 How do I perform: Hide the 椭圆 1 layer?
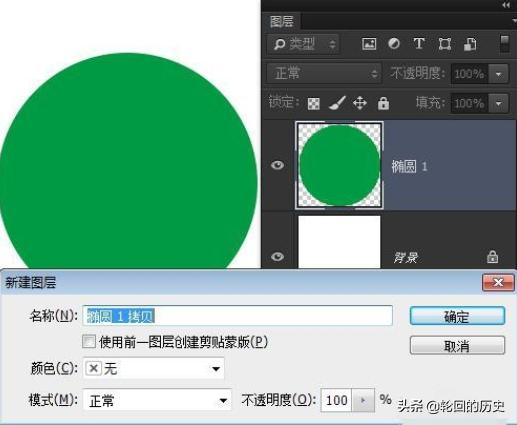277,165
